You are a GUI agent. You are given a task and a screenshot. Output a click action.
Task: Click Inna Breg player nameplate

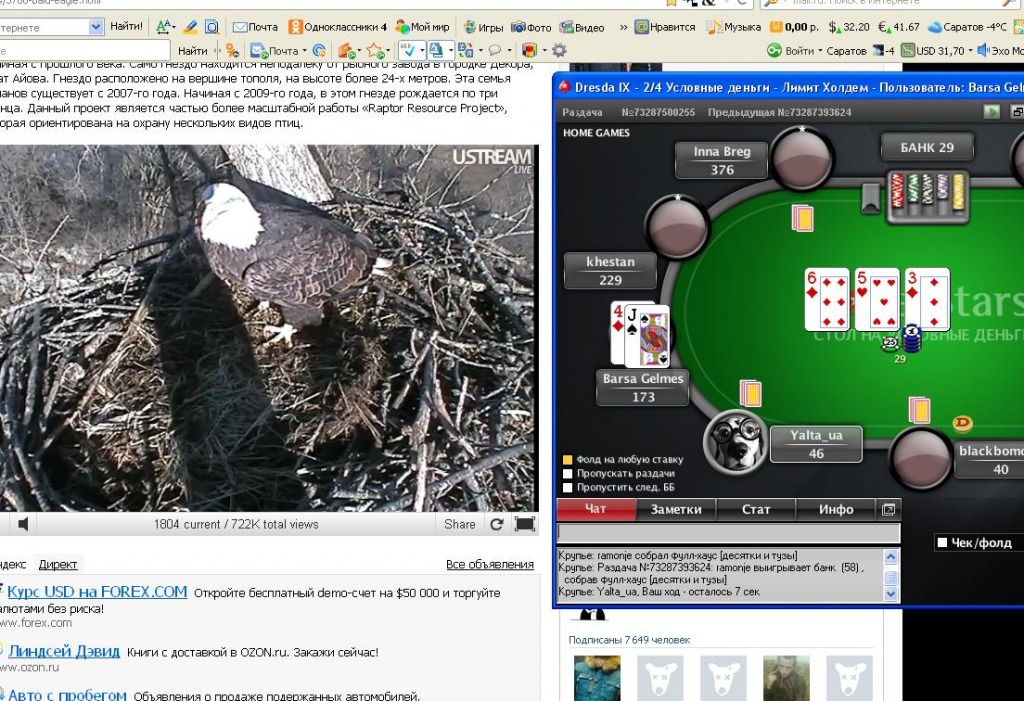click(722, 160)
